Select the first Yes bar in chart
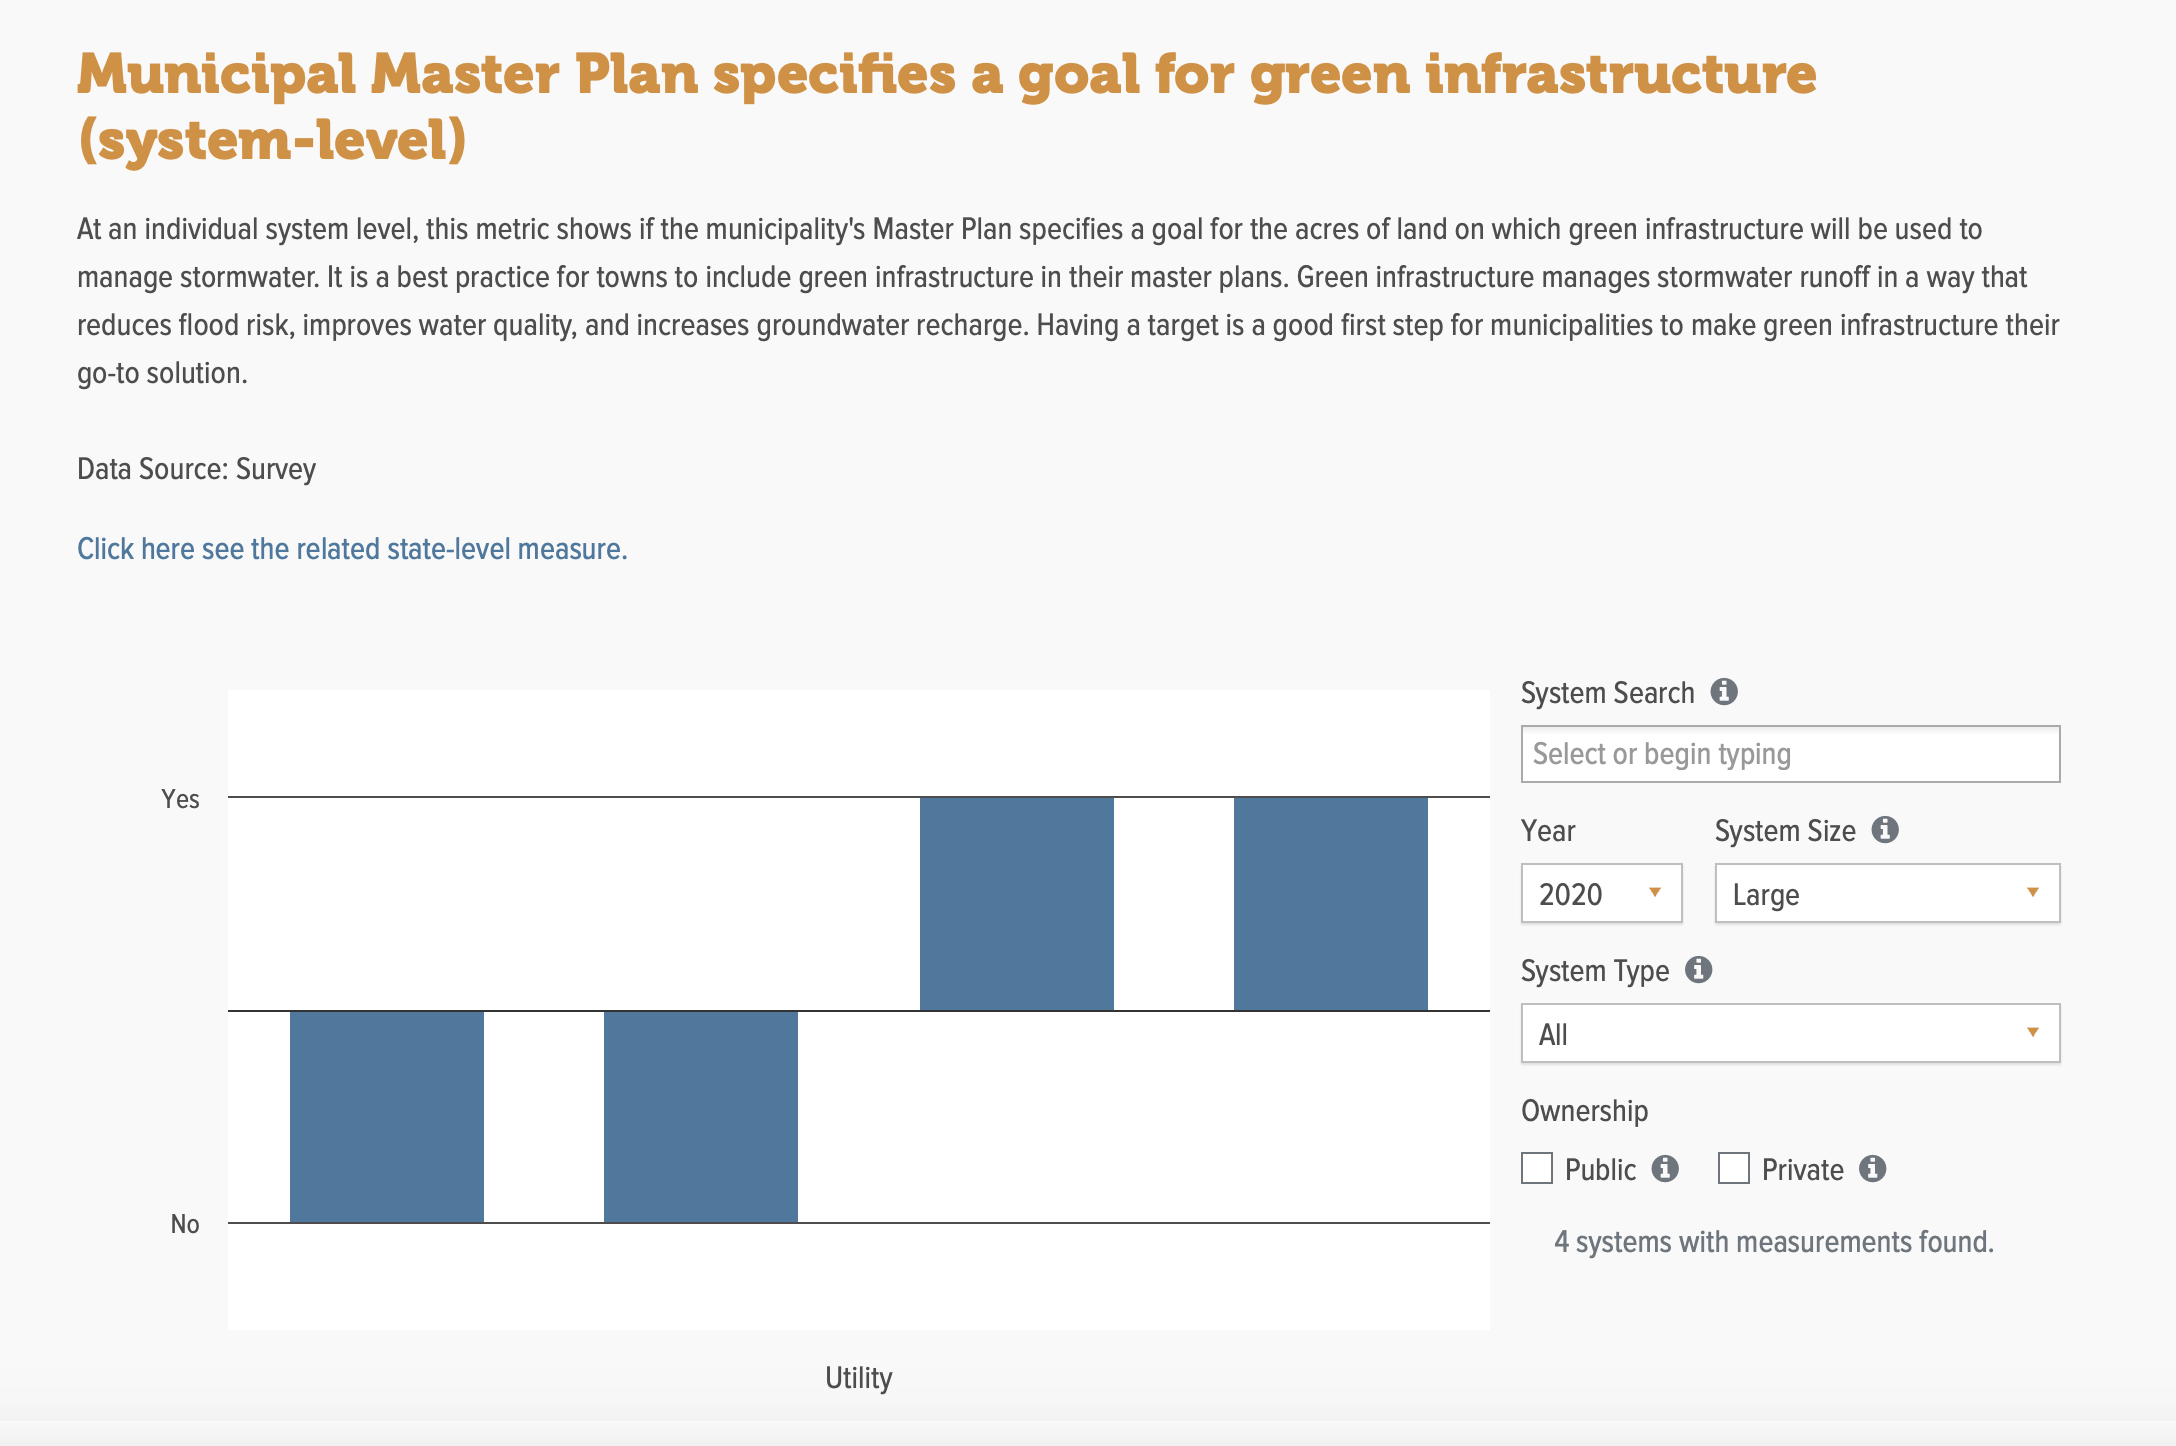The image size is (2176, 1446). click(1016, 903)
